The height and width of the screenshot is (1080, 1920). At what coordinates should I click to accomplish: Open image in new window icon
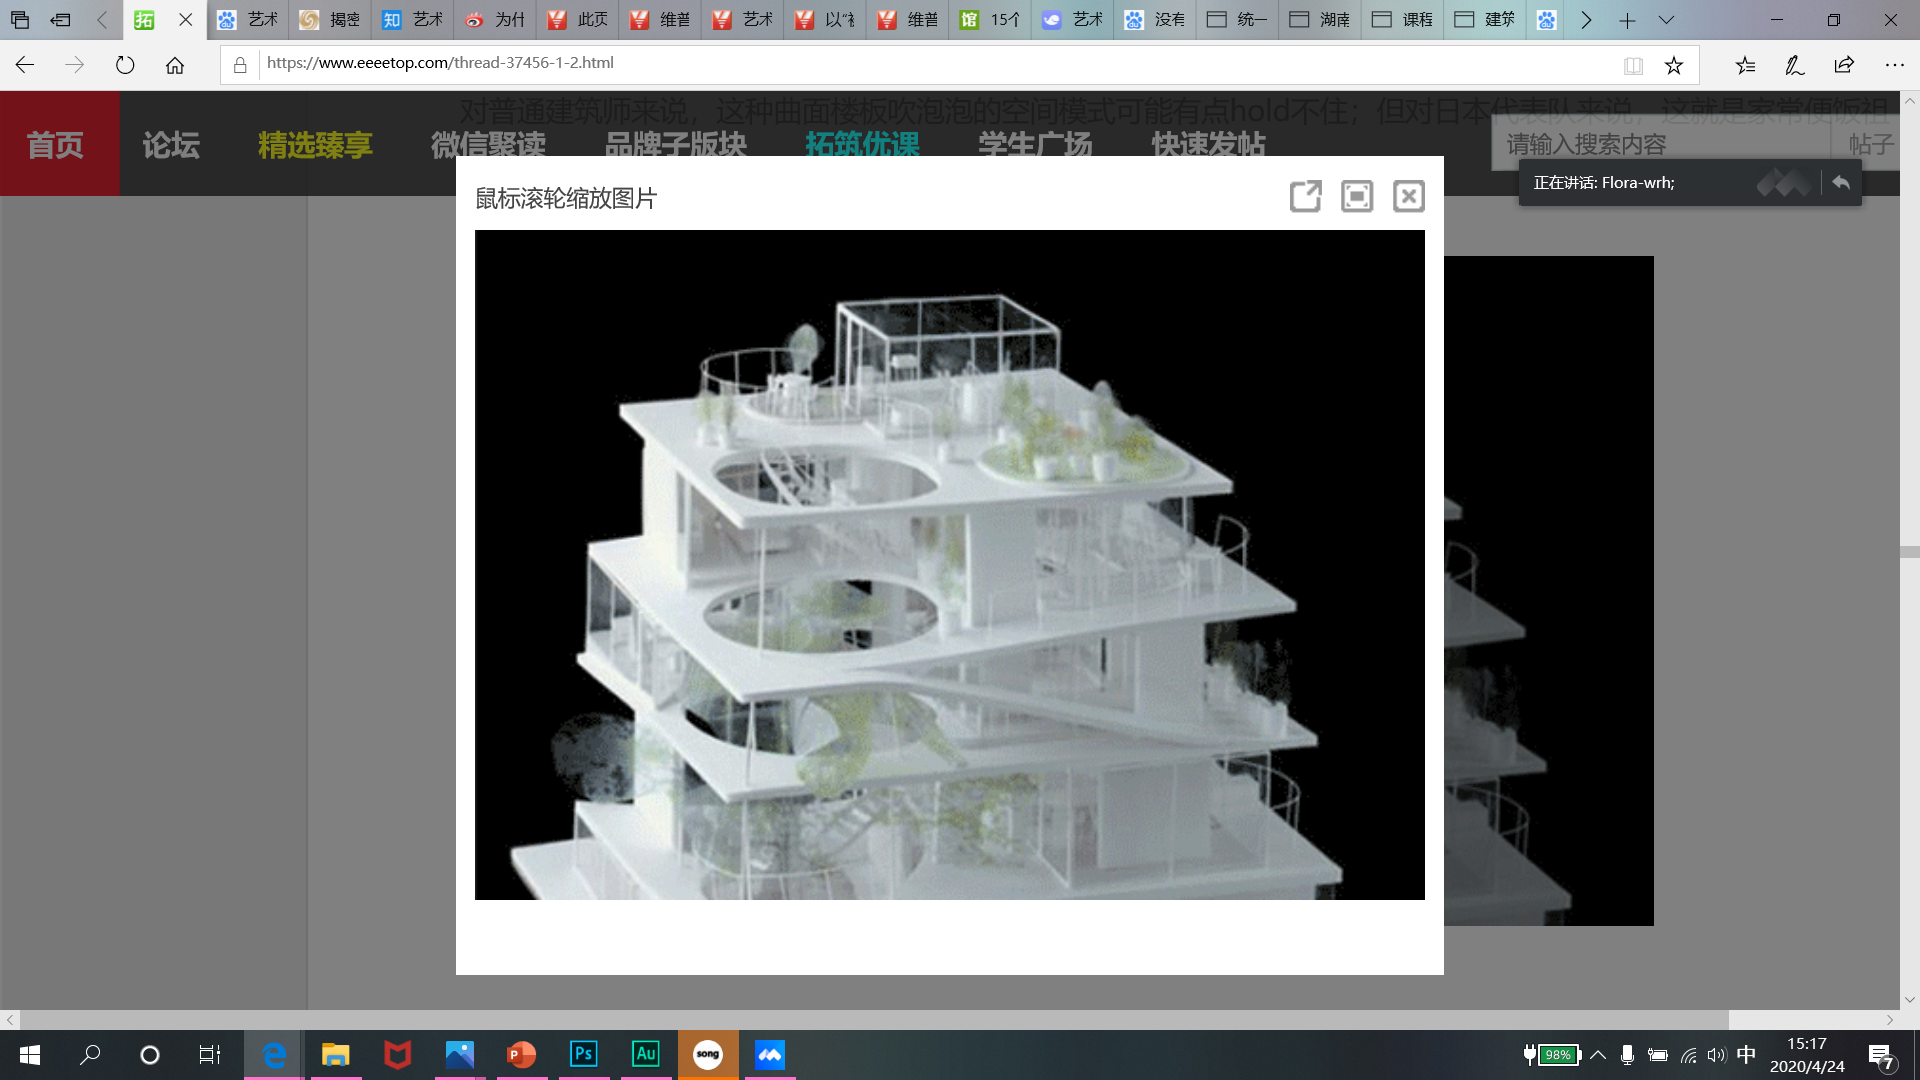click(1305, 196)
